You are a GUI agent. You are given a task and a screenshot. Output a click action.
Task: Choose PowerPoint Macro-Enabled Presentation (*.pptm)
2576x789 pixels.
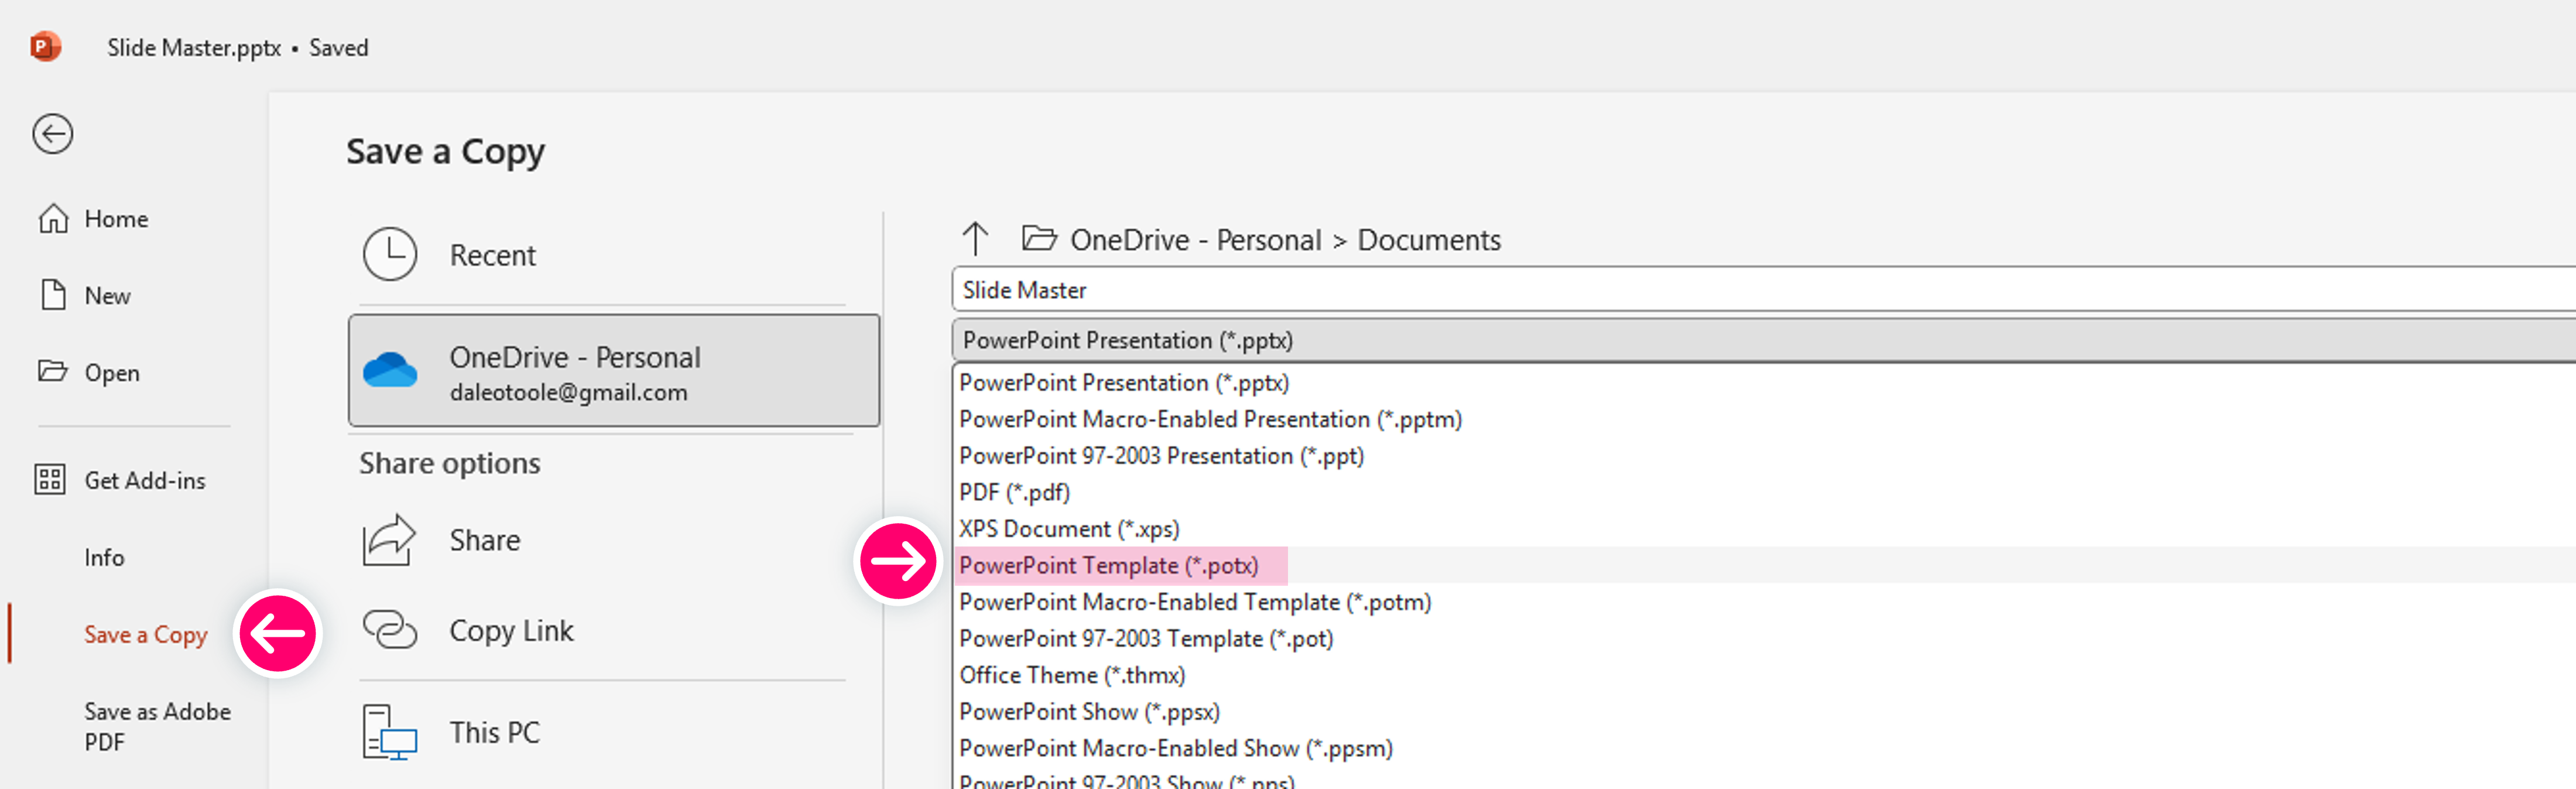pos(1210,420)
